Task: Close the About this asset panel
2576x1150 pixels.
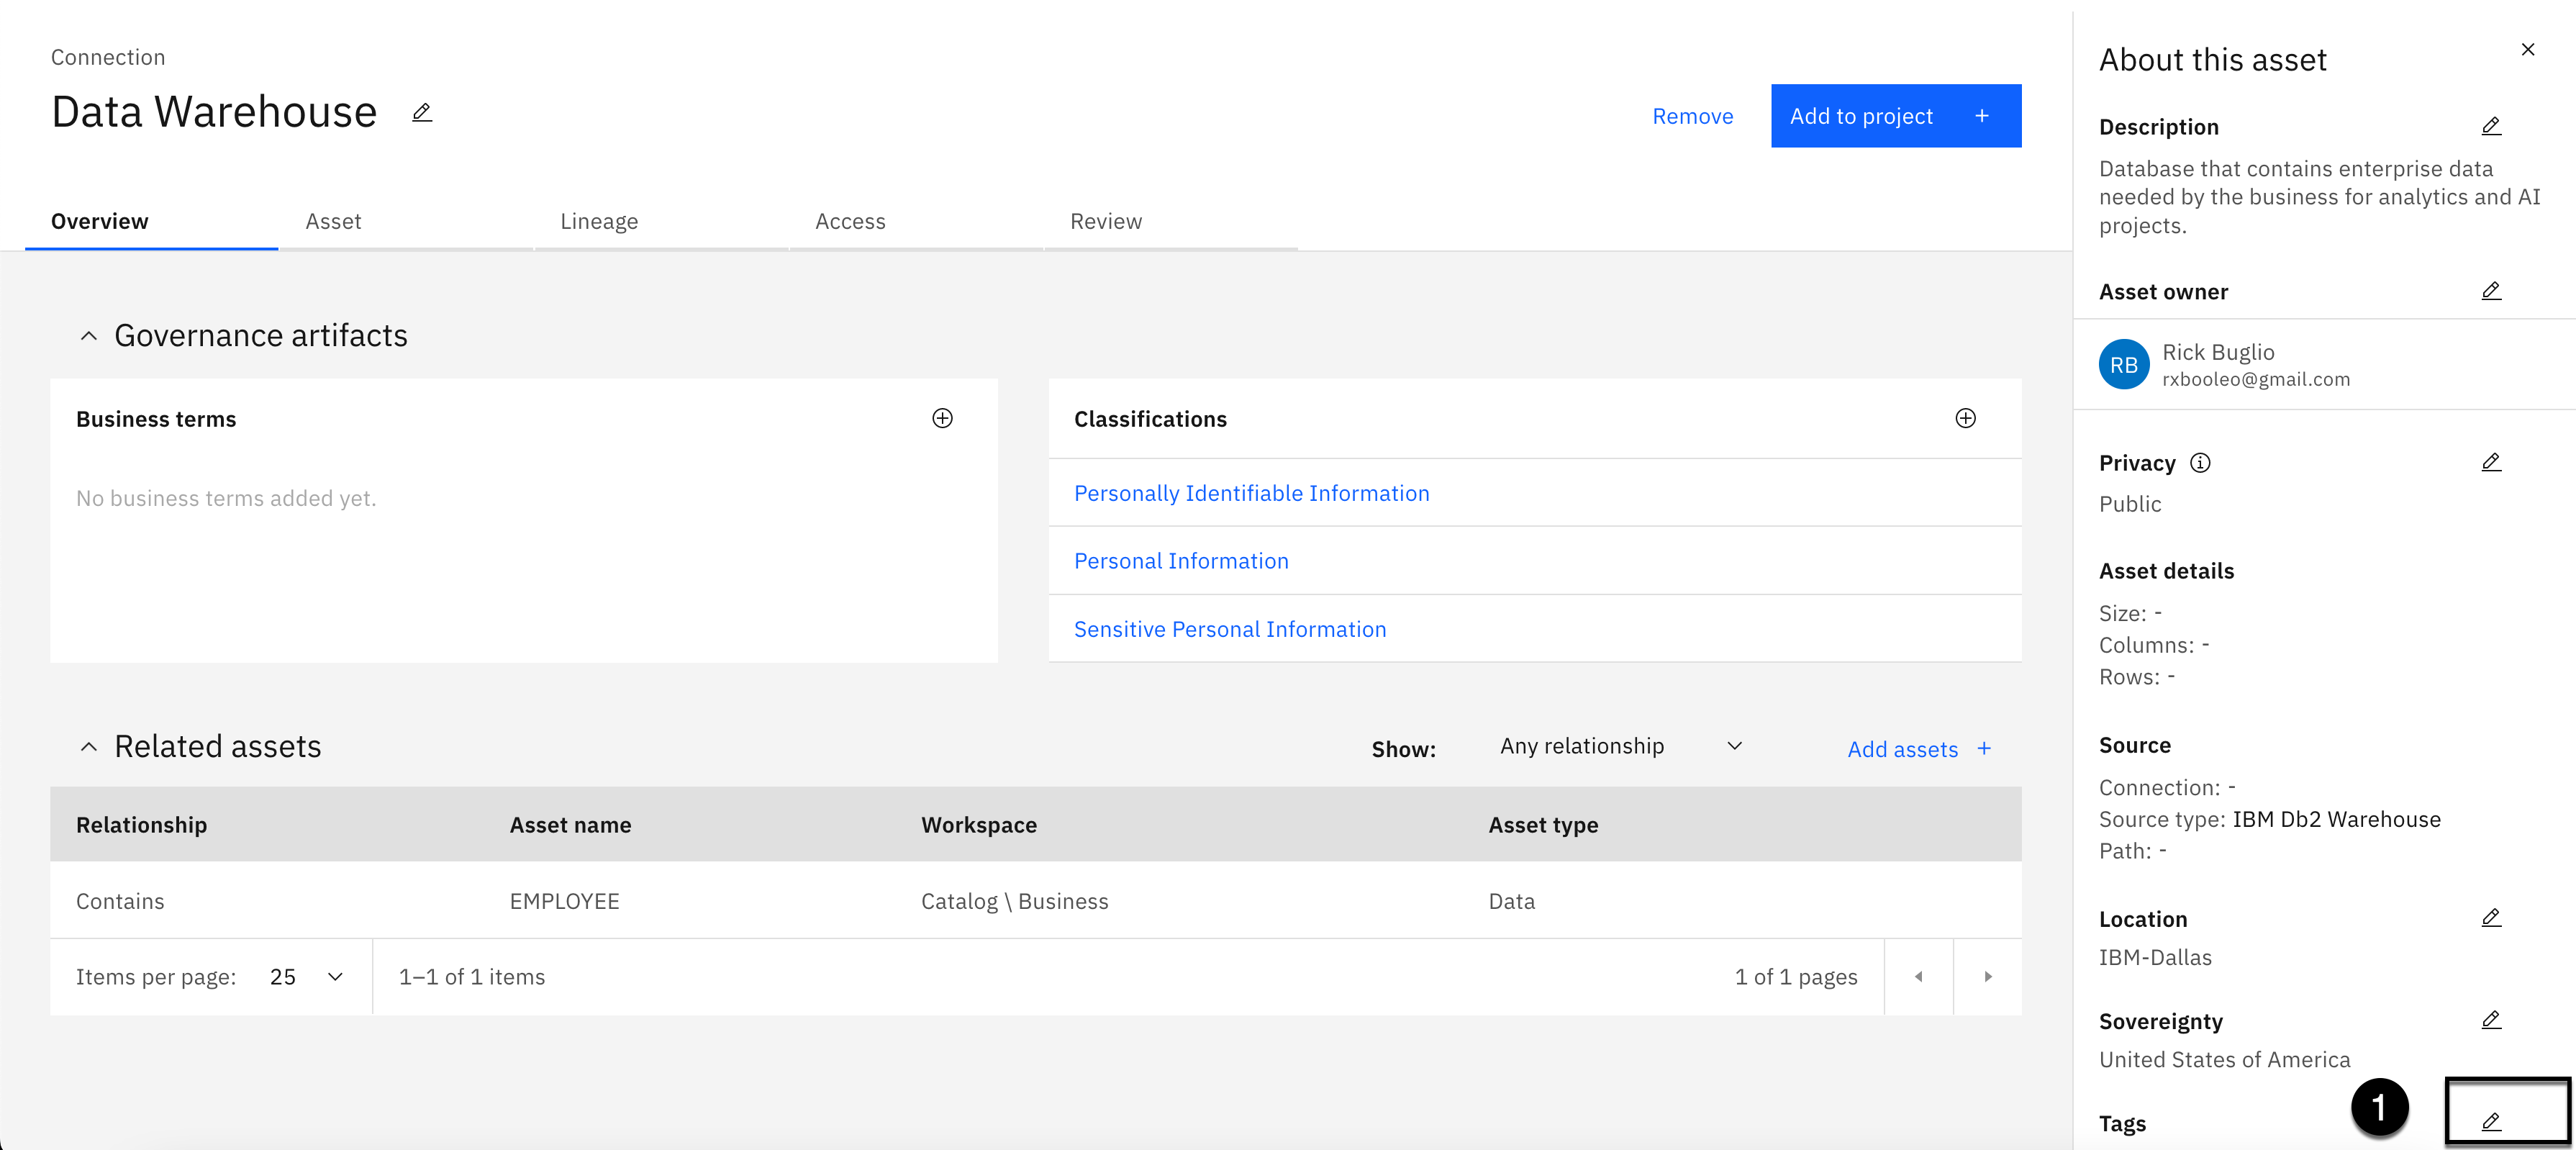Action: 2527,50
